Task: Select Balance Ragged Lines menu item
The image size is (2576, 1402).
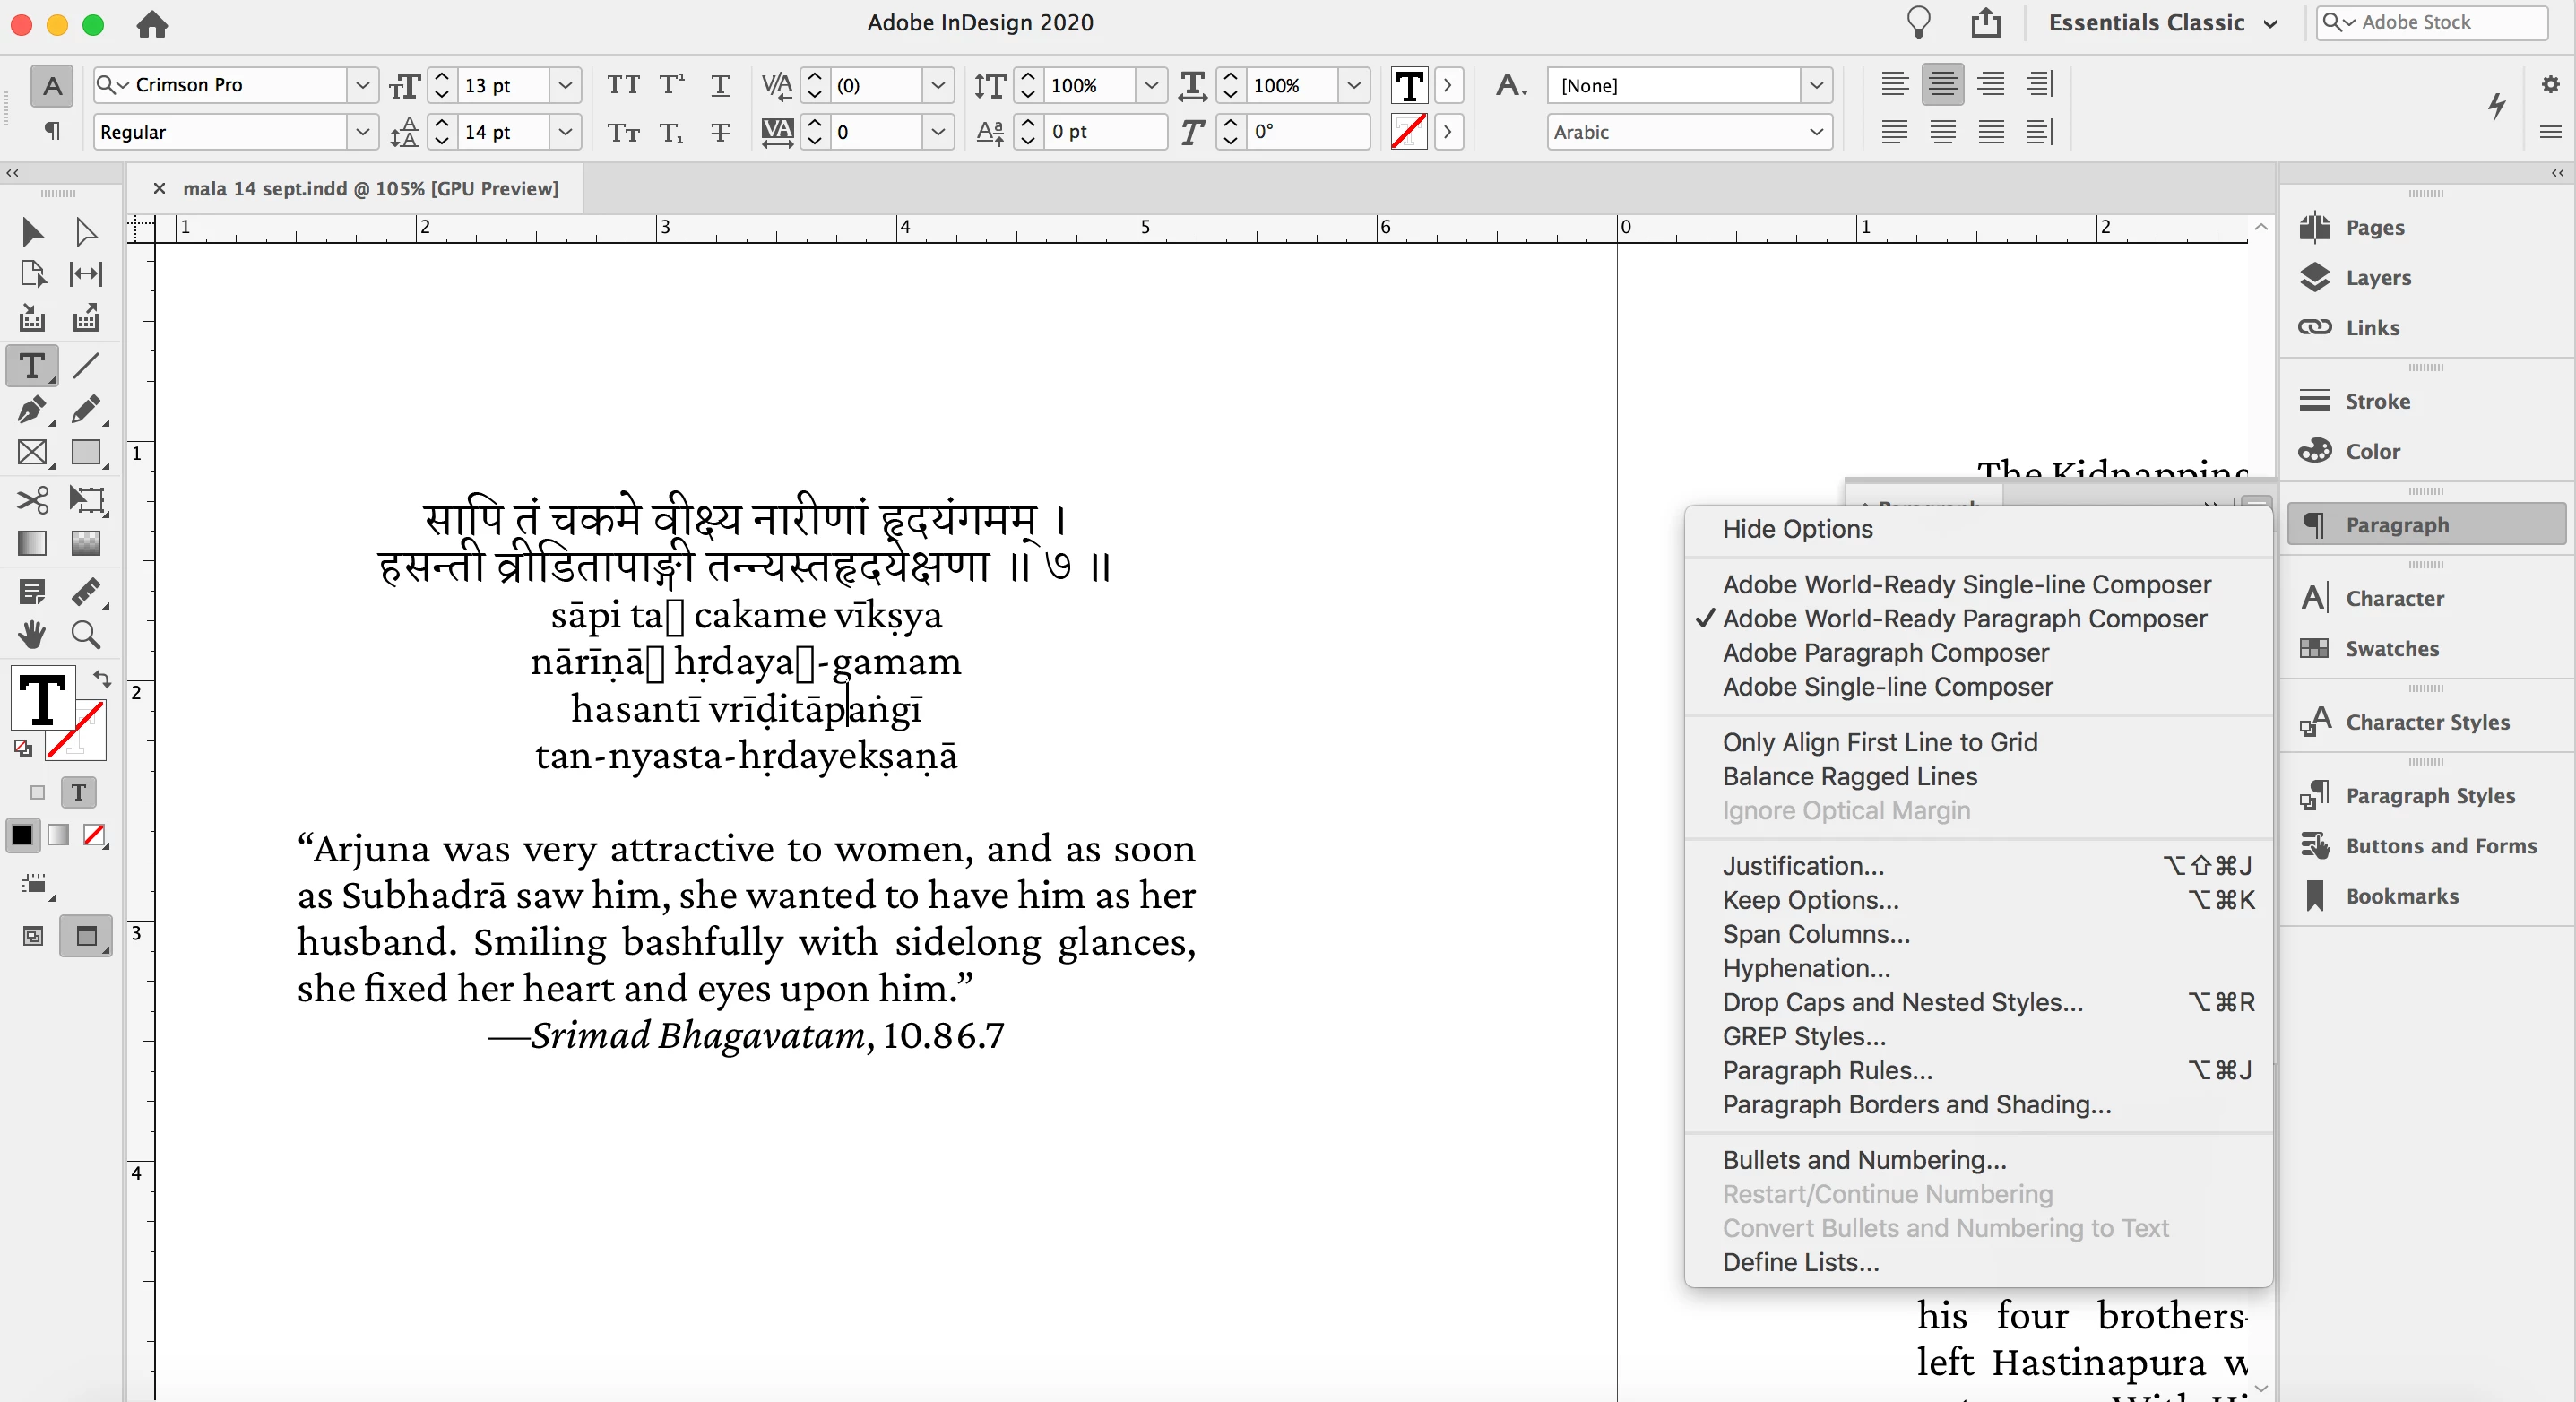Action: [1849, 776]
